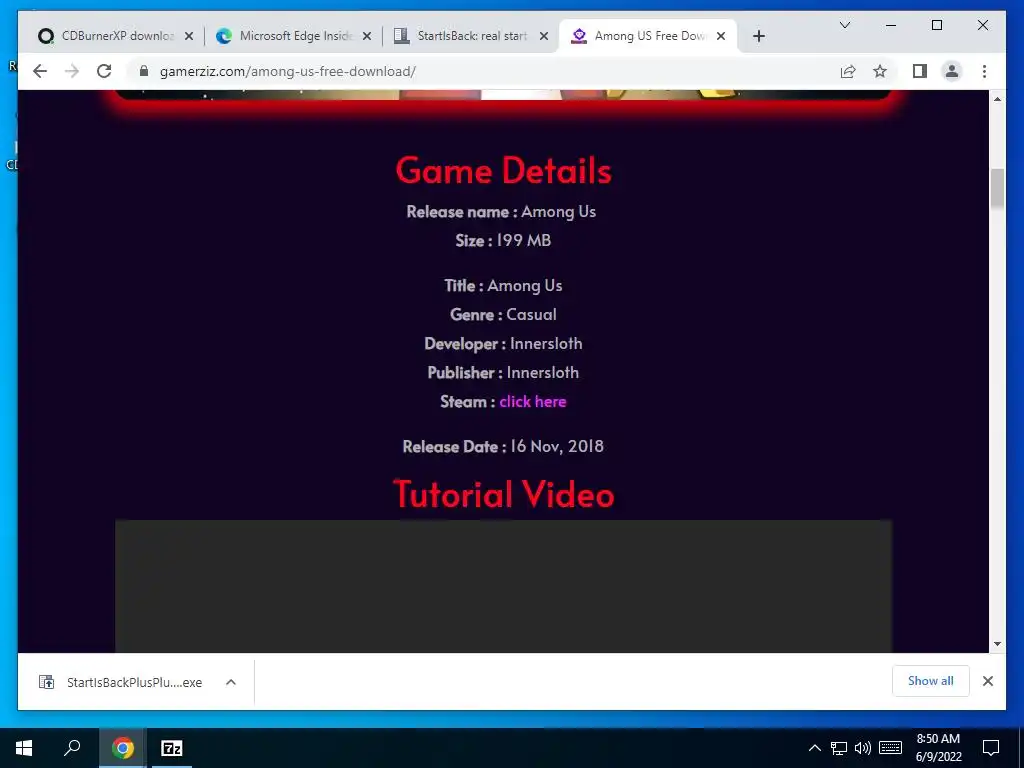This screenshot has width=1024, height=768.
Task: Open the tab search dropdown
Action: pyautogui.click(x=844, y=25)
